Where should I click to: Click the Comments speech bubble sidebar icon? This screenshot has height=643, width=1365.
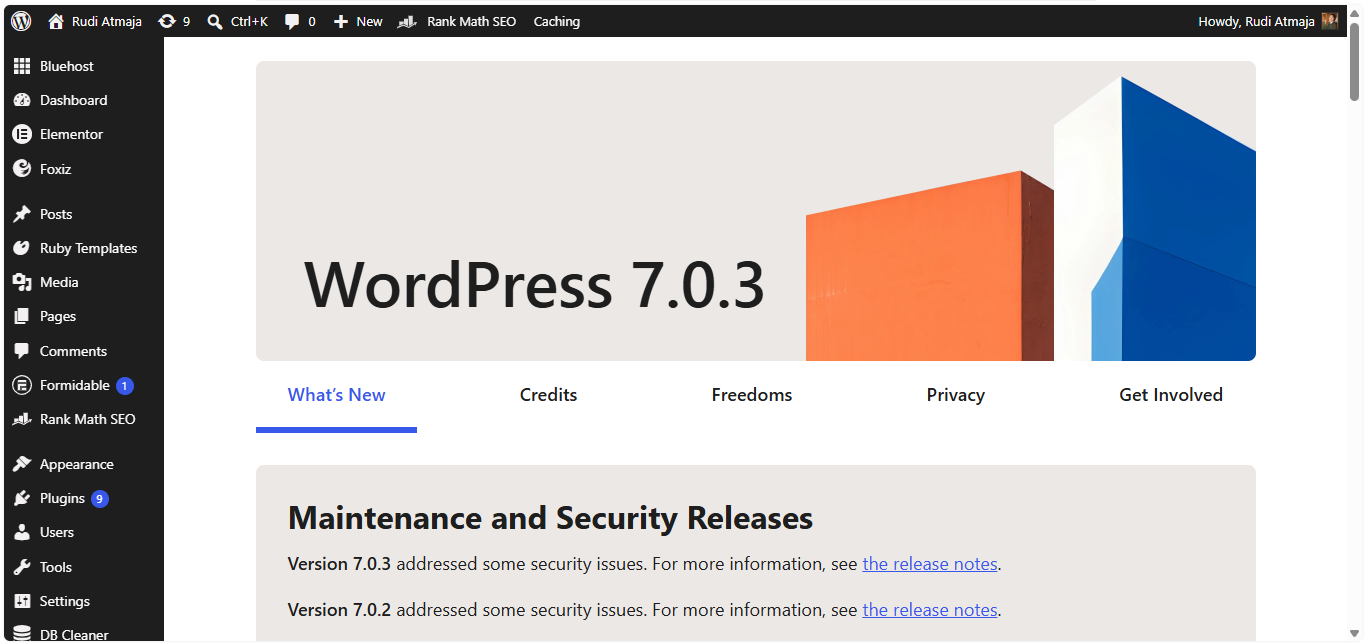pyautogui.click(x=22, y=351)
